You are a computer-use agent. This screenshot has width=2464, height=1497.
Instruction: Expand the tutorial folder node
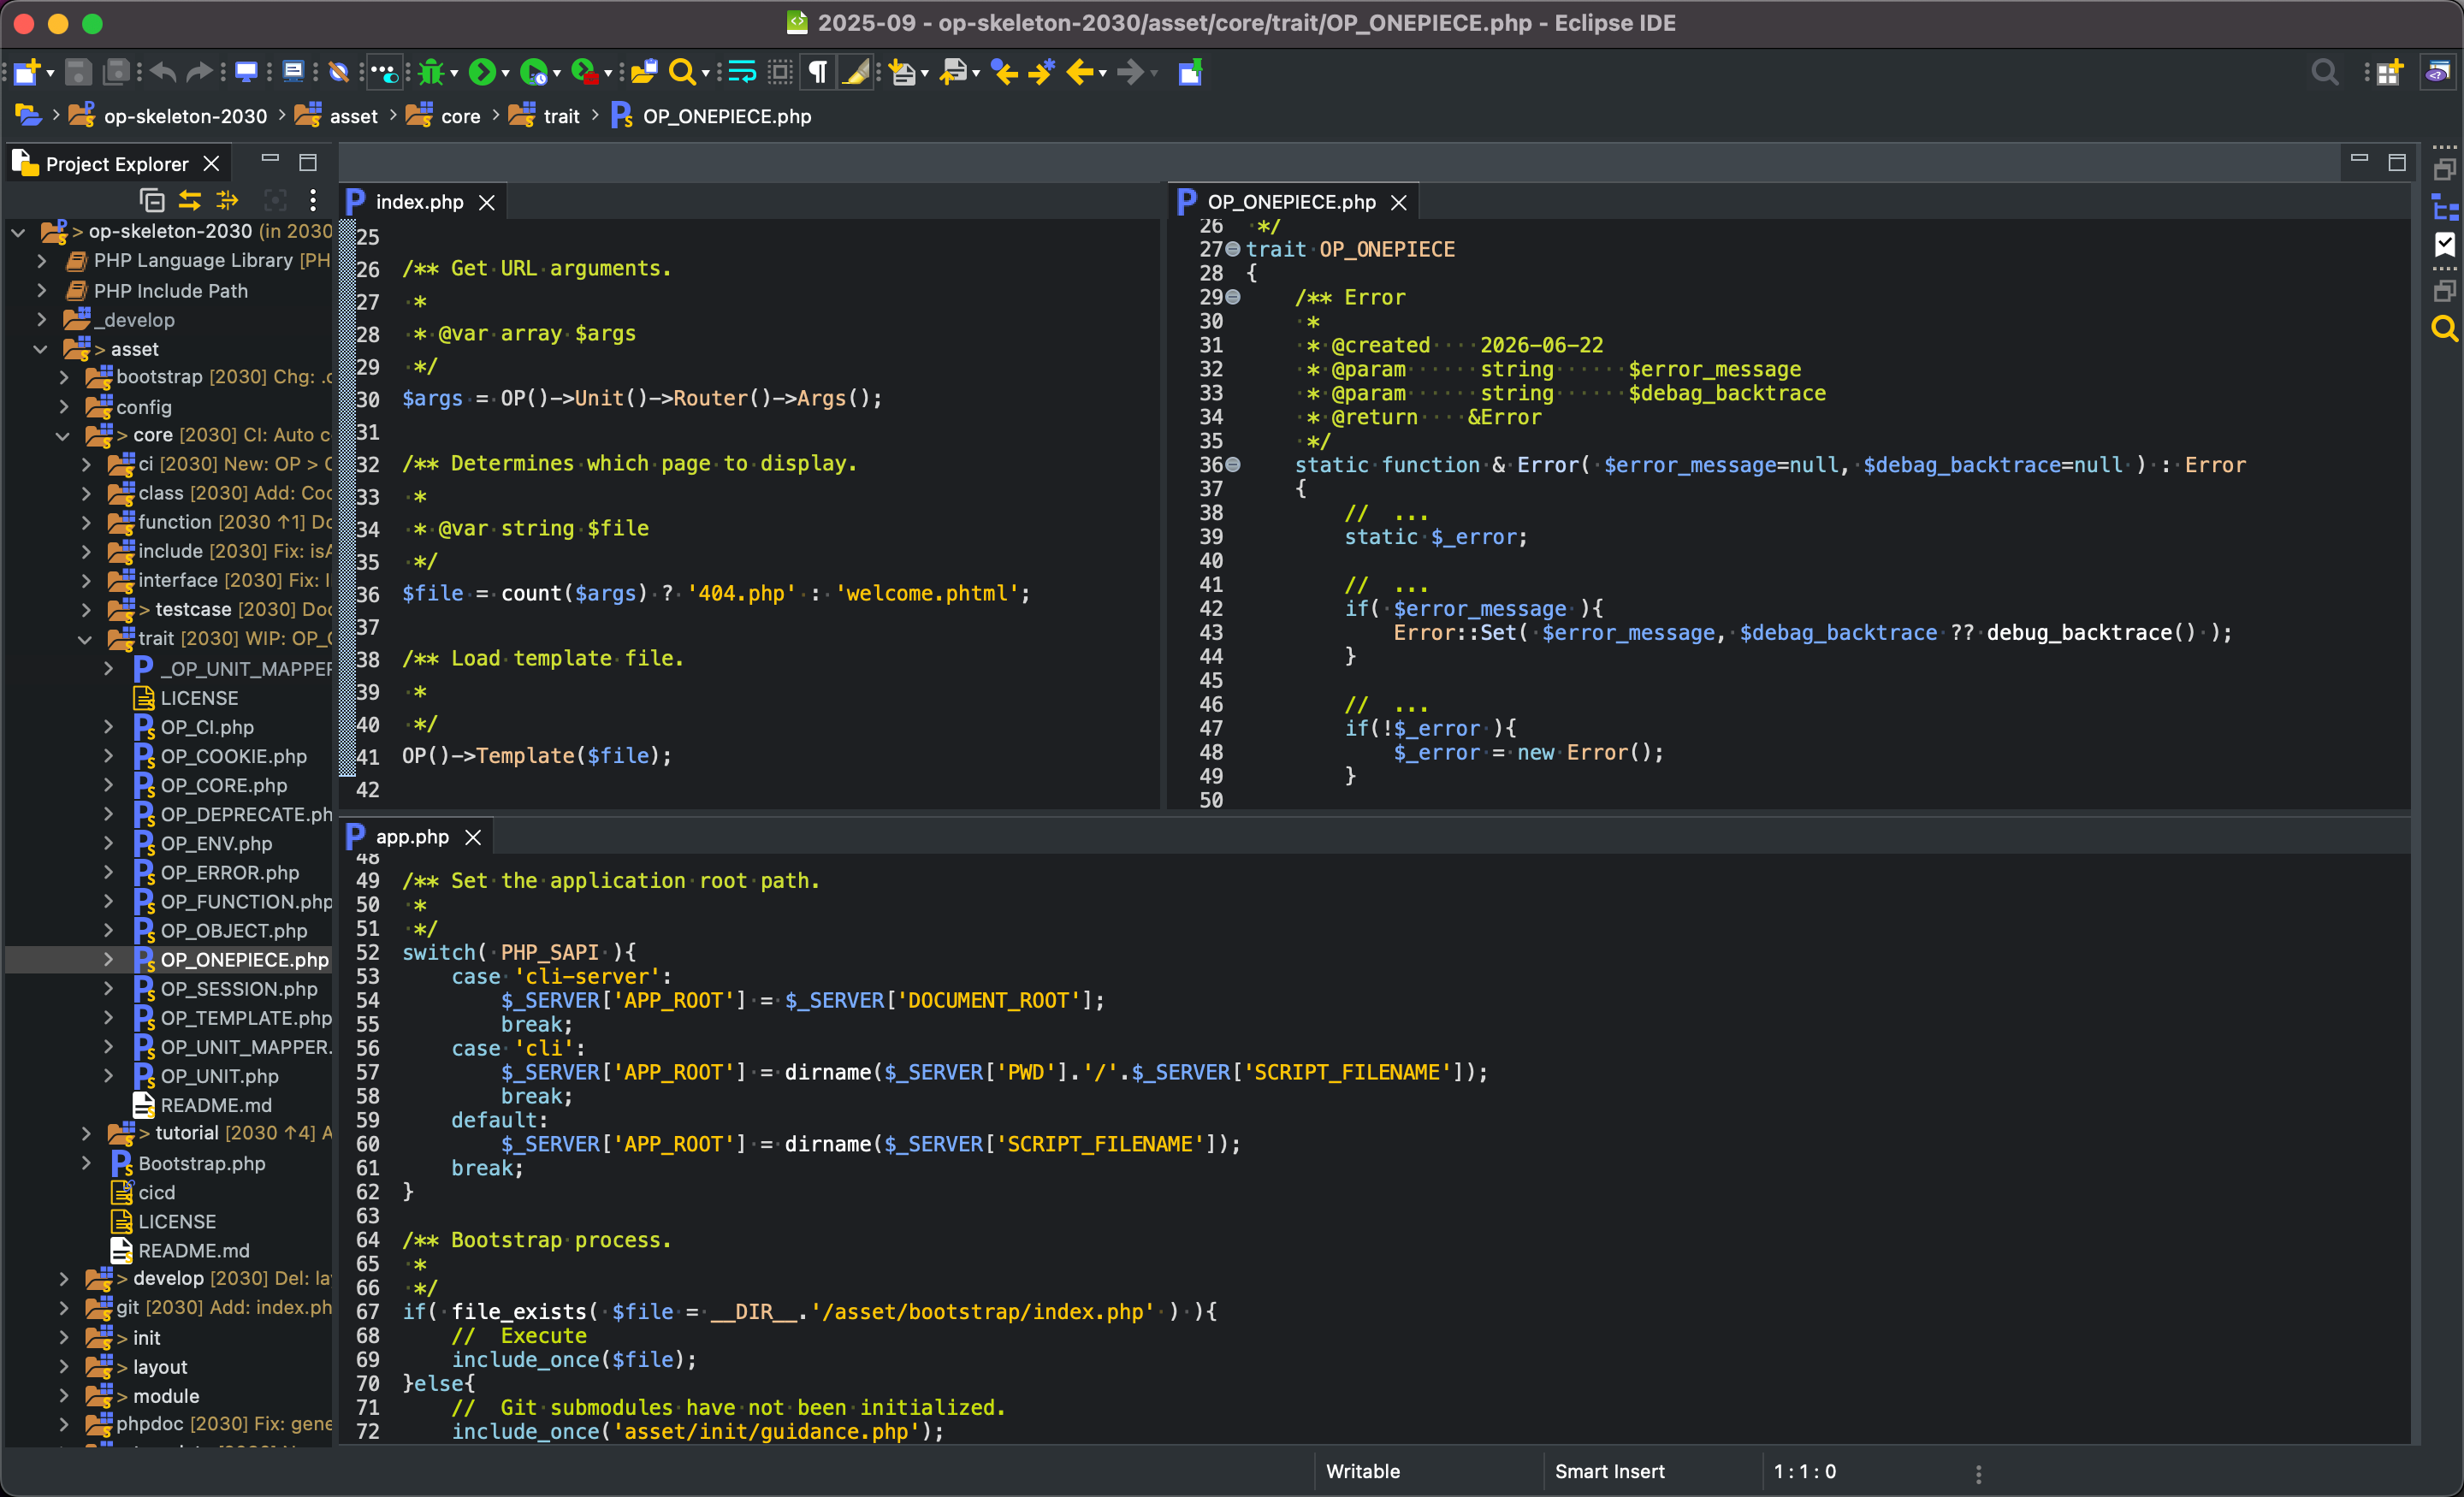(x=85, y=1134)
